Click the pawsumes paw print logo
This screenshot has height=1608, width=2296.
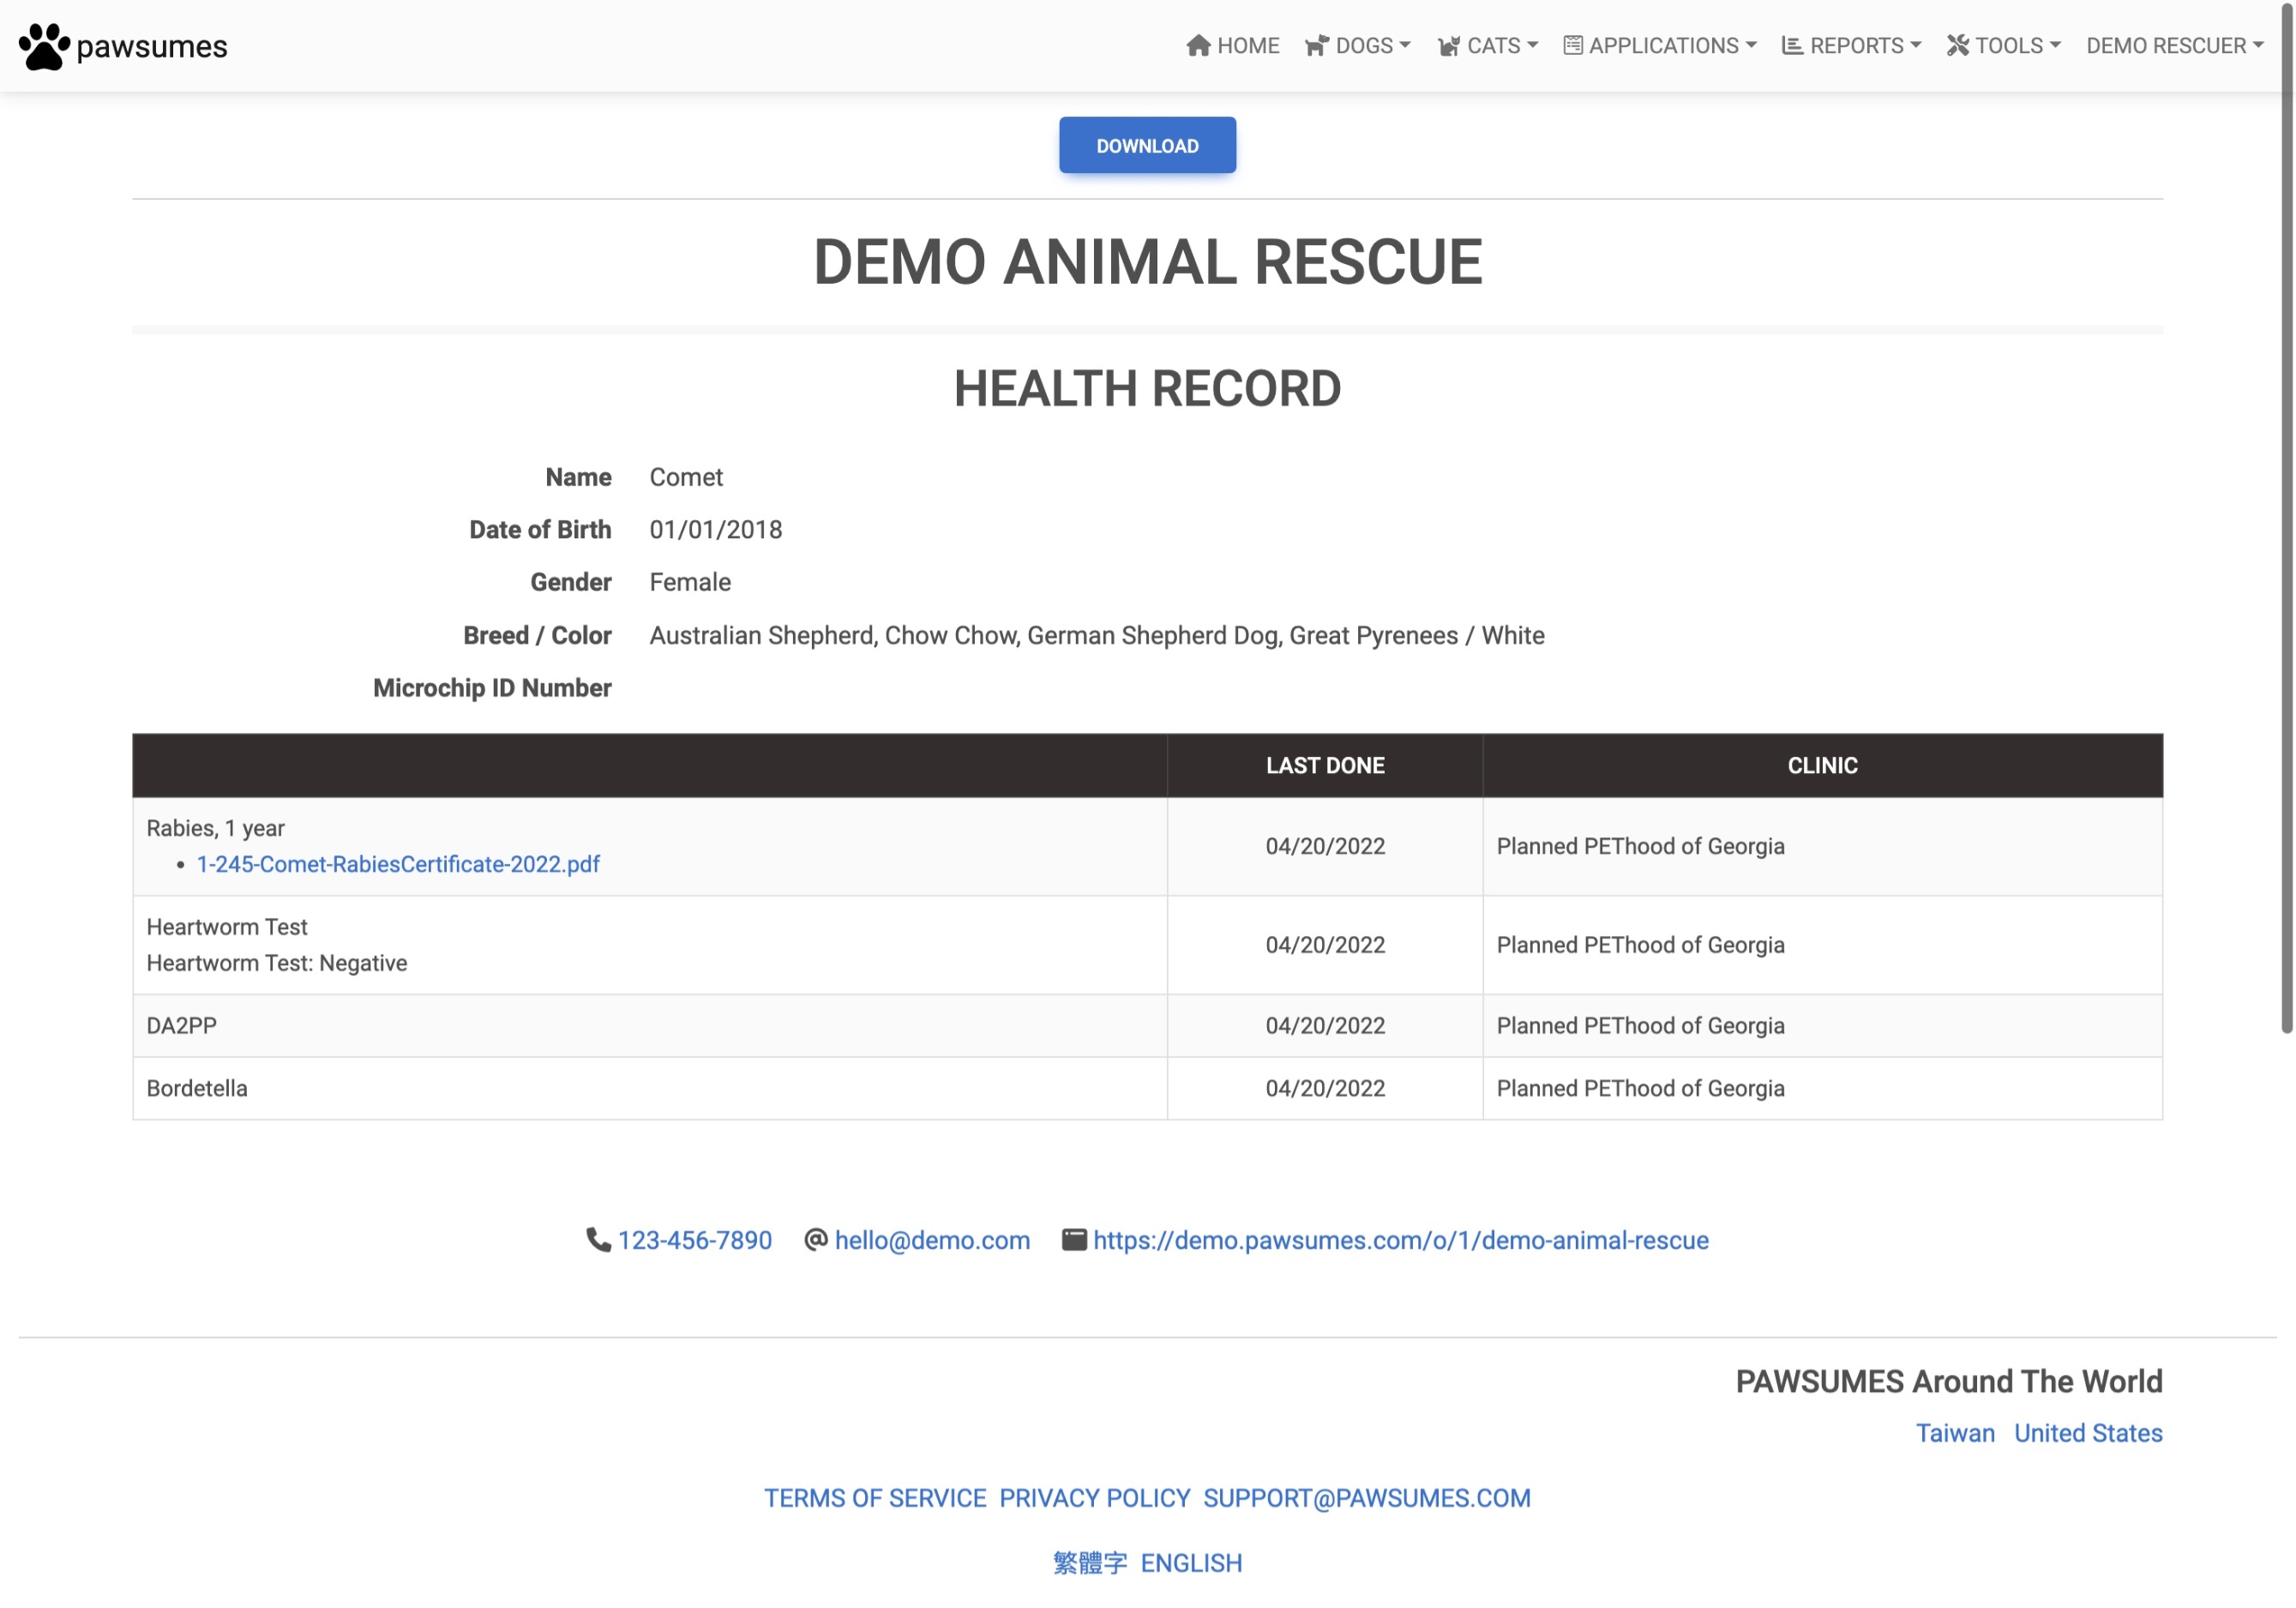[x=44, y=46]
